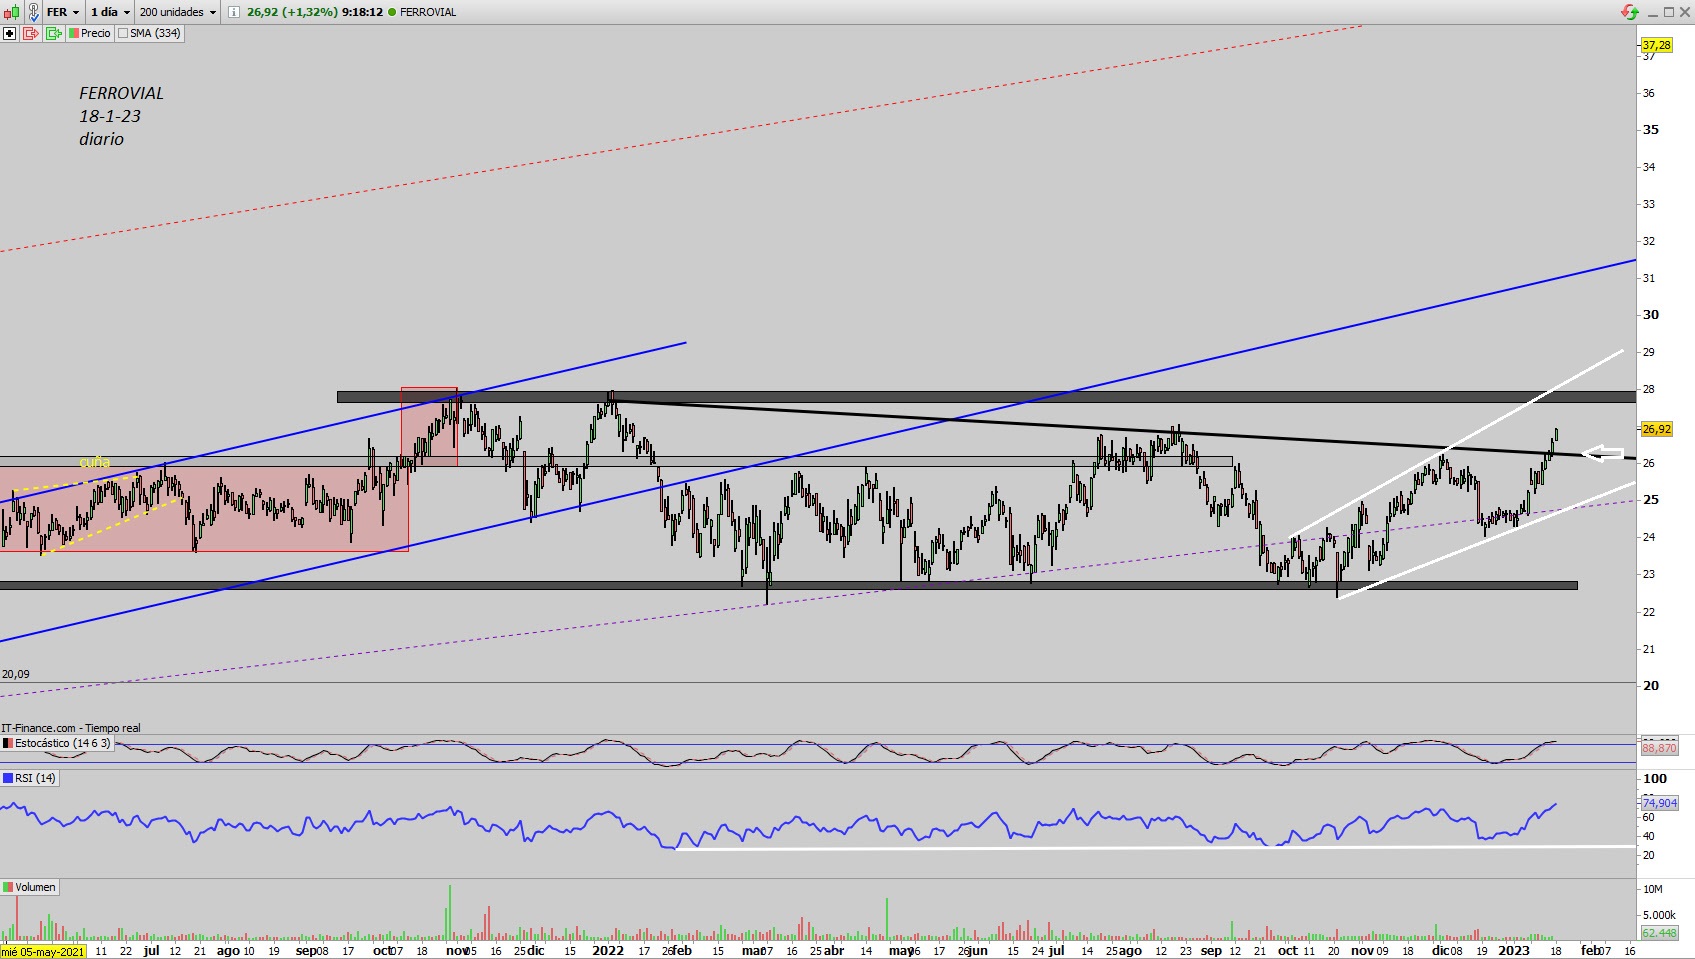Click the 74,904 RSI value tag
The width and height of the screenshot is (1695, 959).
click(1660, 803)
